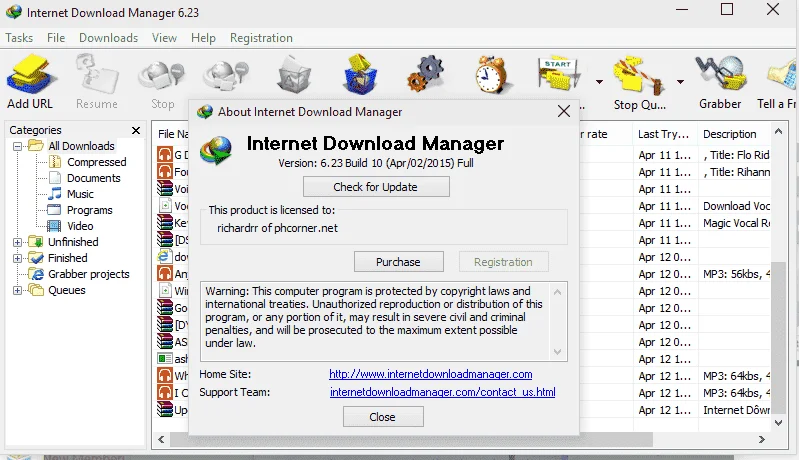Click the horizontal scrollbar left arrow
Viewport: 799px width, 460px height.
click(161, 440)
